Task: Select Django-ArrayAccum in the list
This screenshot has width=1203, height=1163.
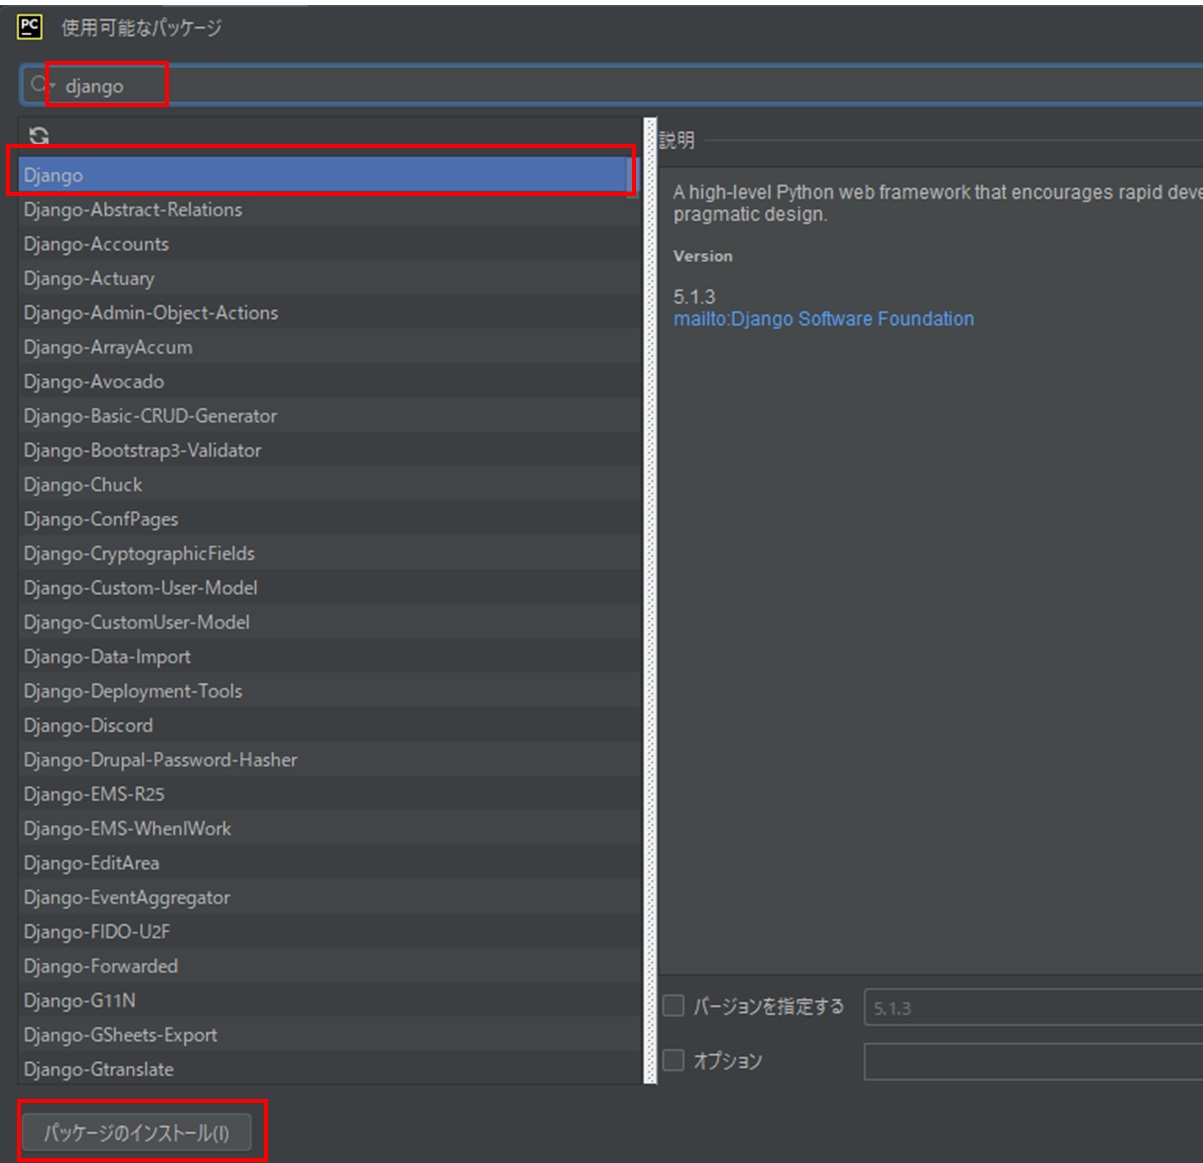Action: tap(329, 347)
